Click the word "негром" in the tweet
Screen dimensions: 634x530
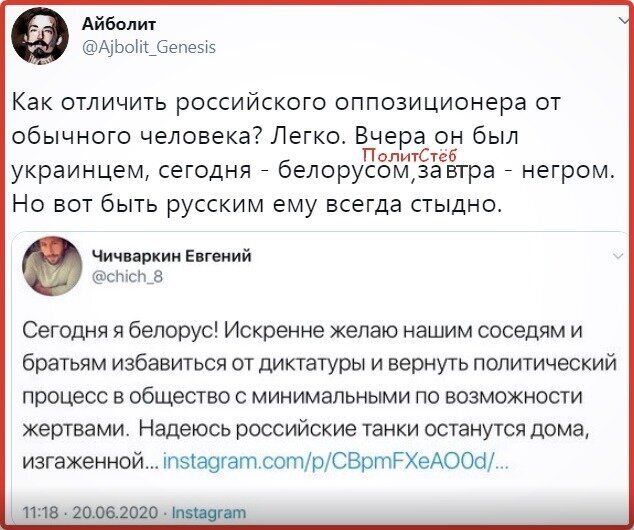tap(567, 171)
